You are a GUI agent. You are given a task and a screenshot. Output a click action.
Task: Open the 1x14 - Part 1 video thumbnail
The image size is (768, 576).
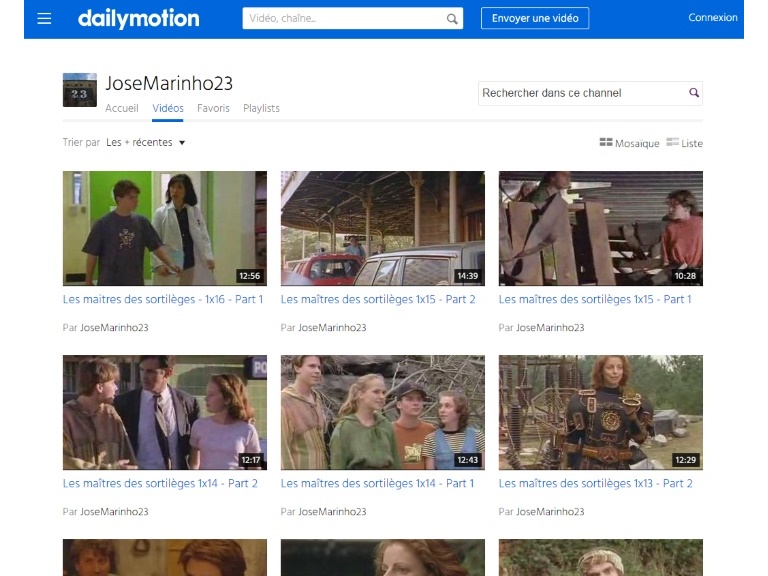coord(383,412)
